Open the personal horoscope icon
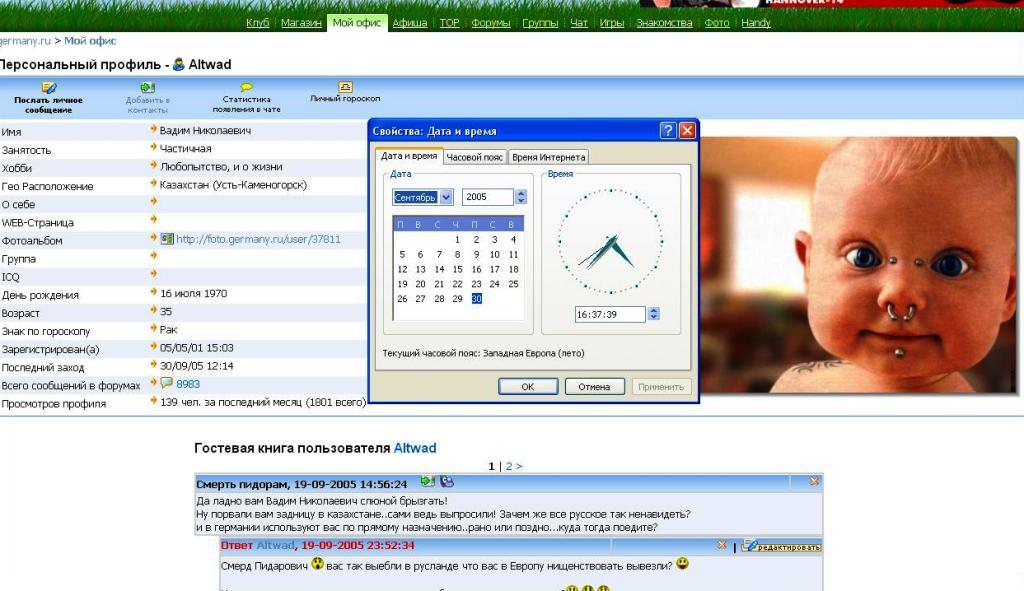 pos(345,88)
